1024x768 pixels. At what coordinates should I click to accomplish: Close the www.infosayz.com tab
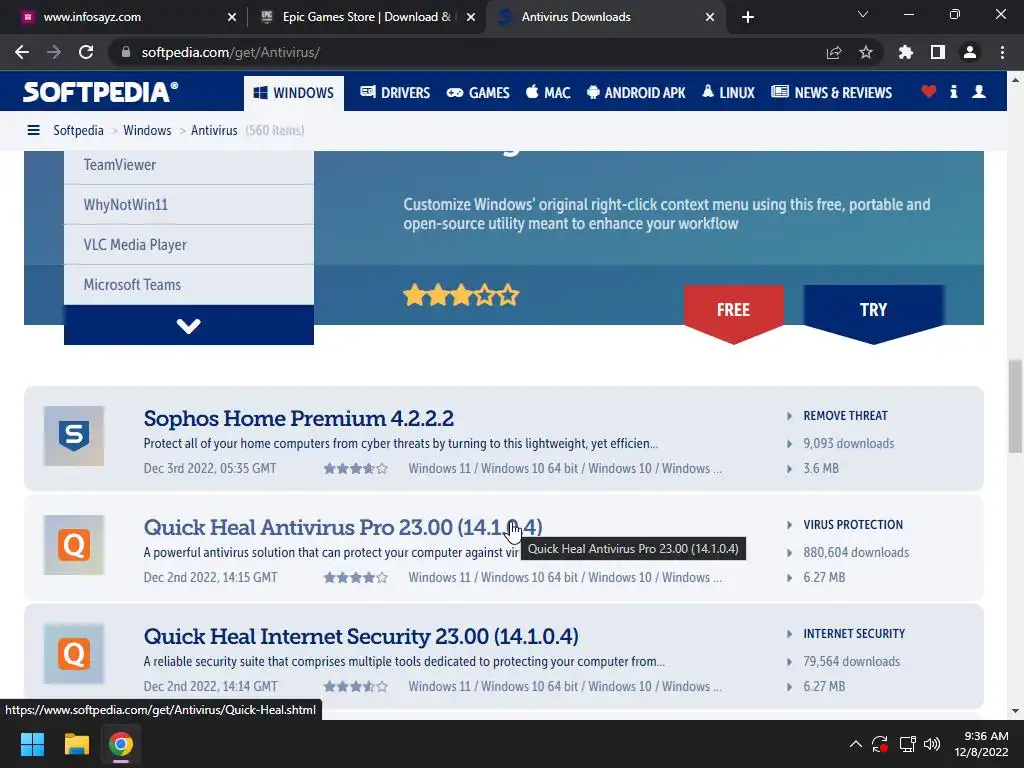pyautogui.click(x=232, y=17)
